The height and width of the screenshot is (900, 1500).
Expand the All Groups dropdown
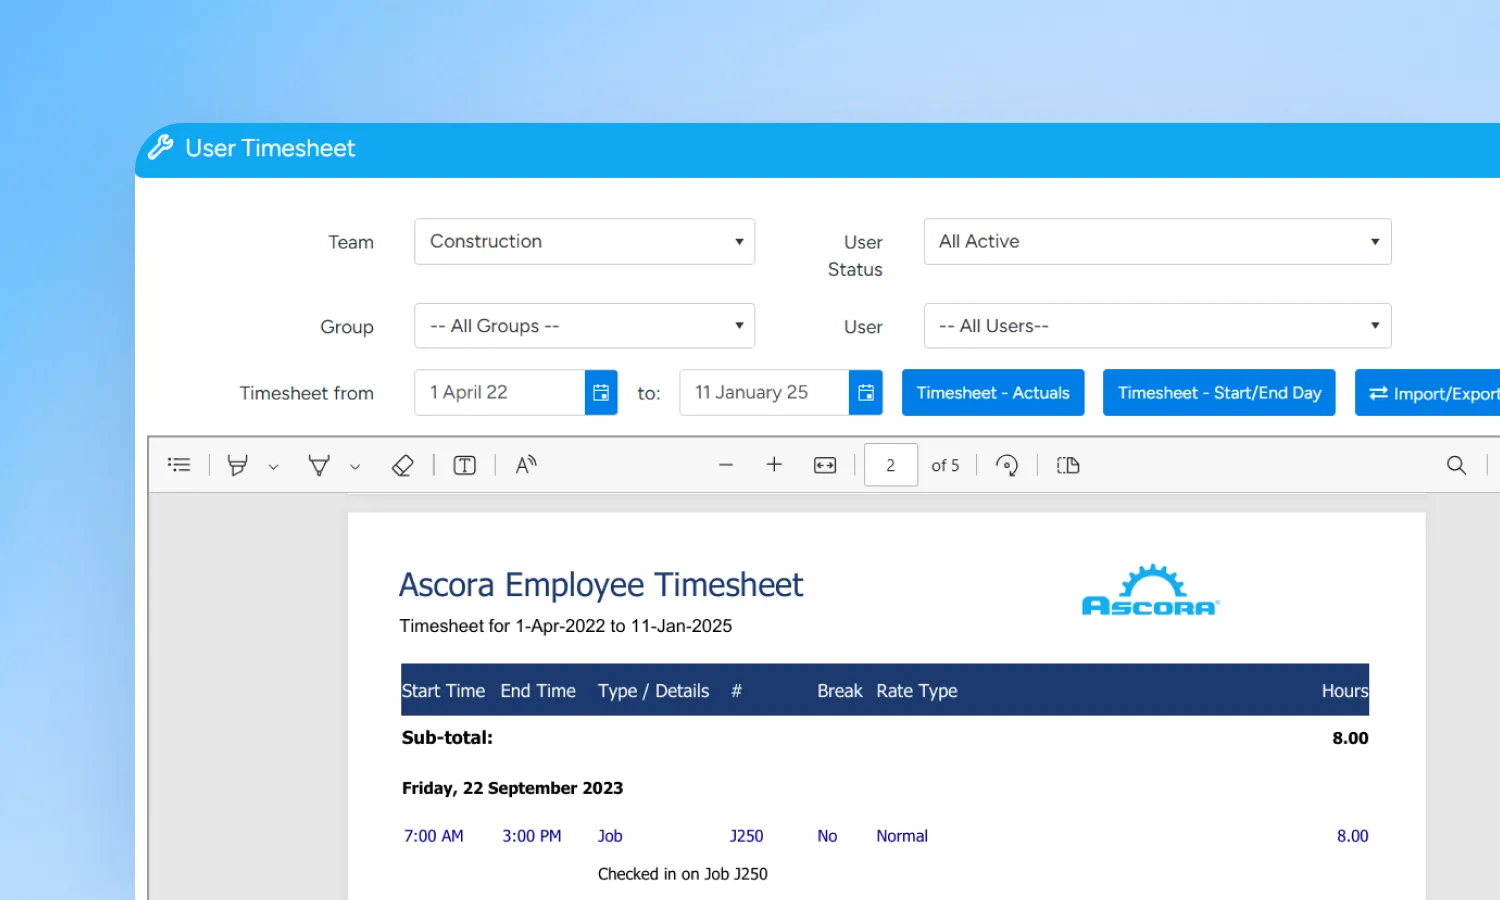pos(585,326)
